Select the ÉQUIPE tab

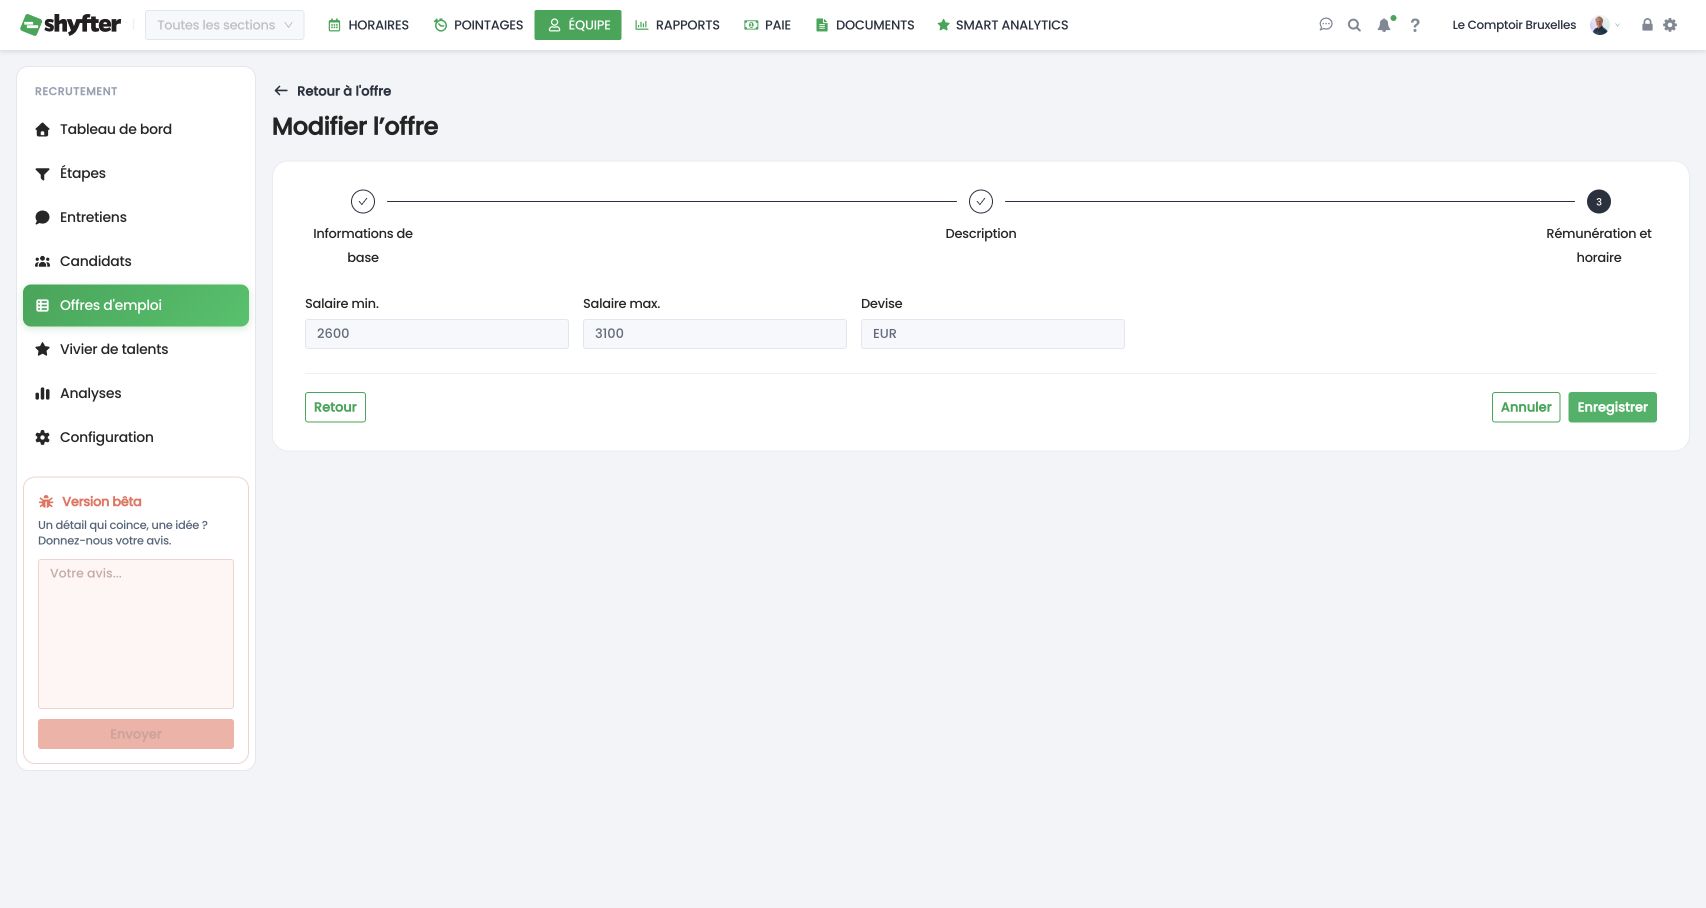coord(578,25)
